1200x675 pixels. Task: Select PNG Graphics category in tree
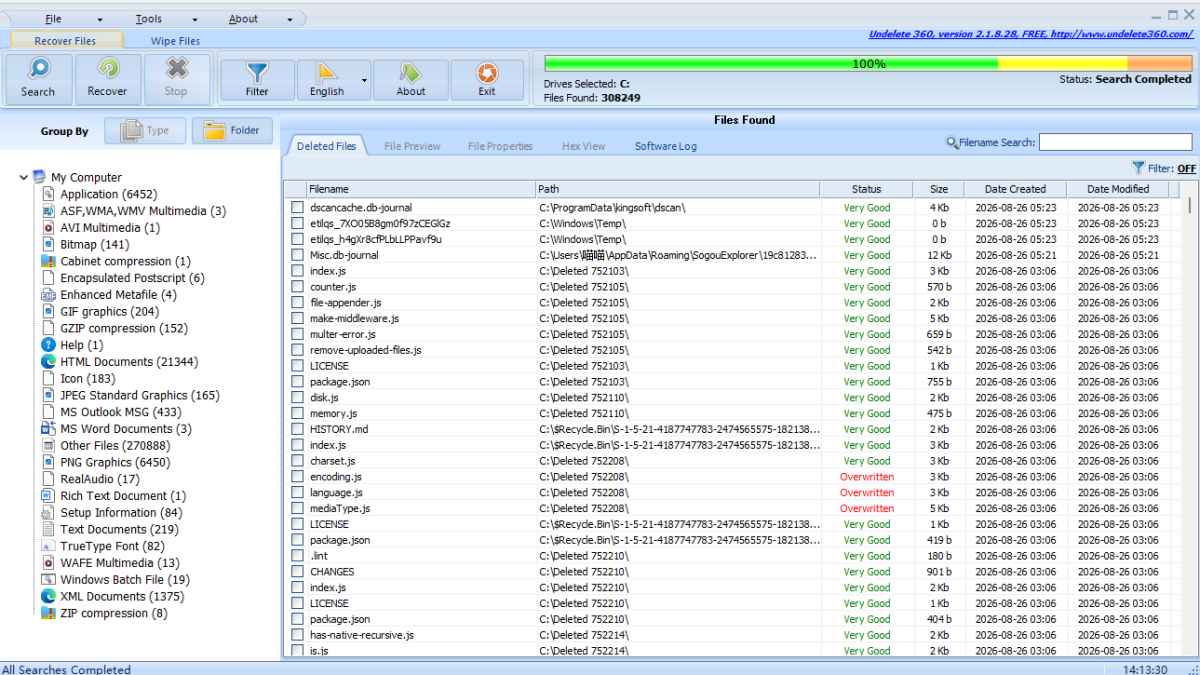point(115,463)
